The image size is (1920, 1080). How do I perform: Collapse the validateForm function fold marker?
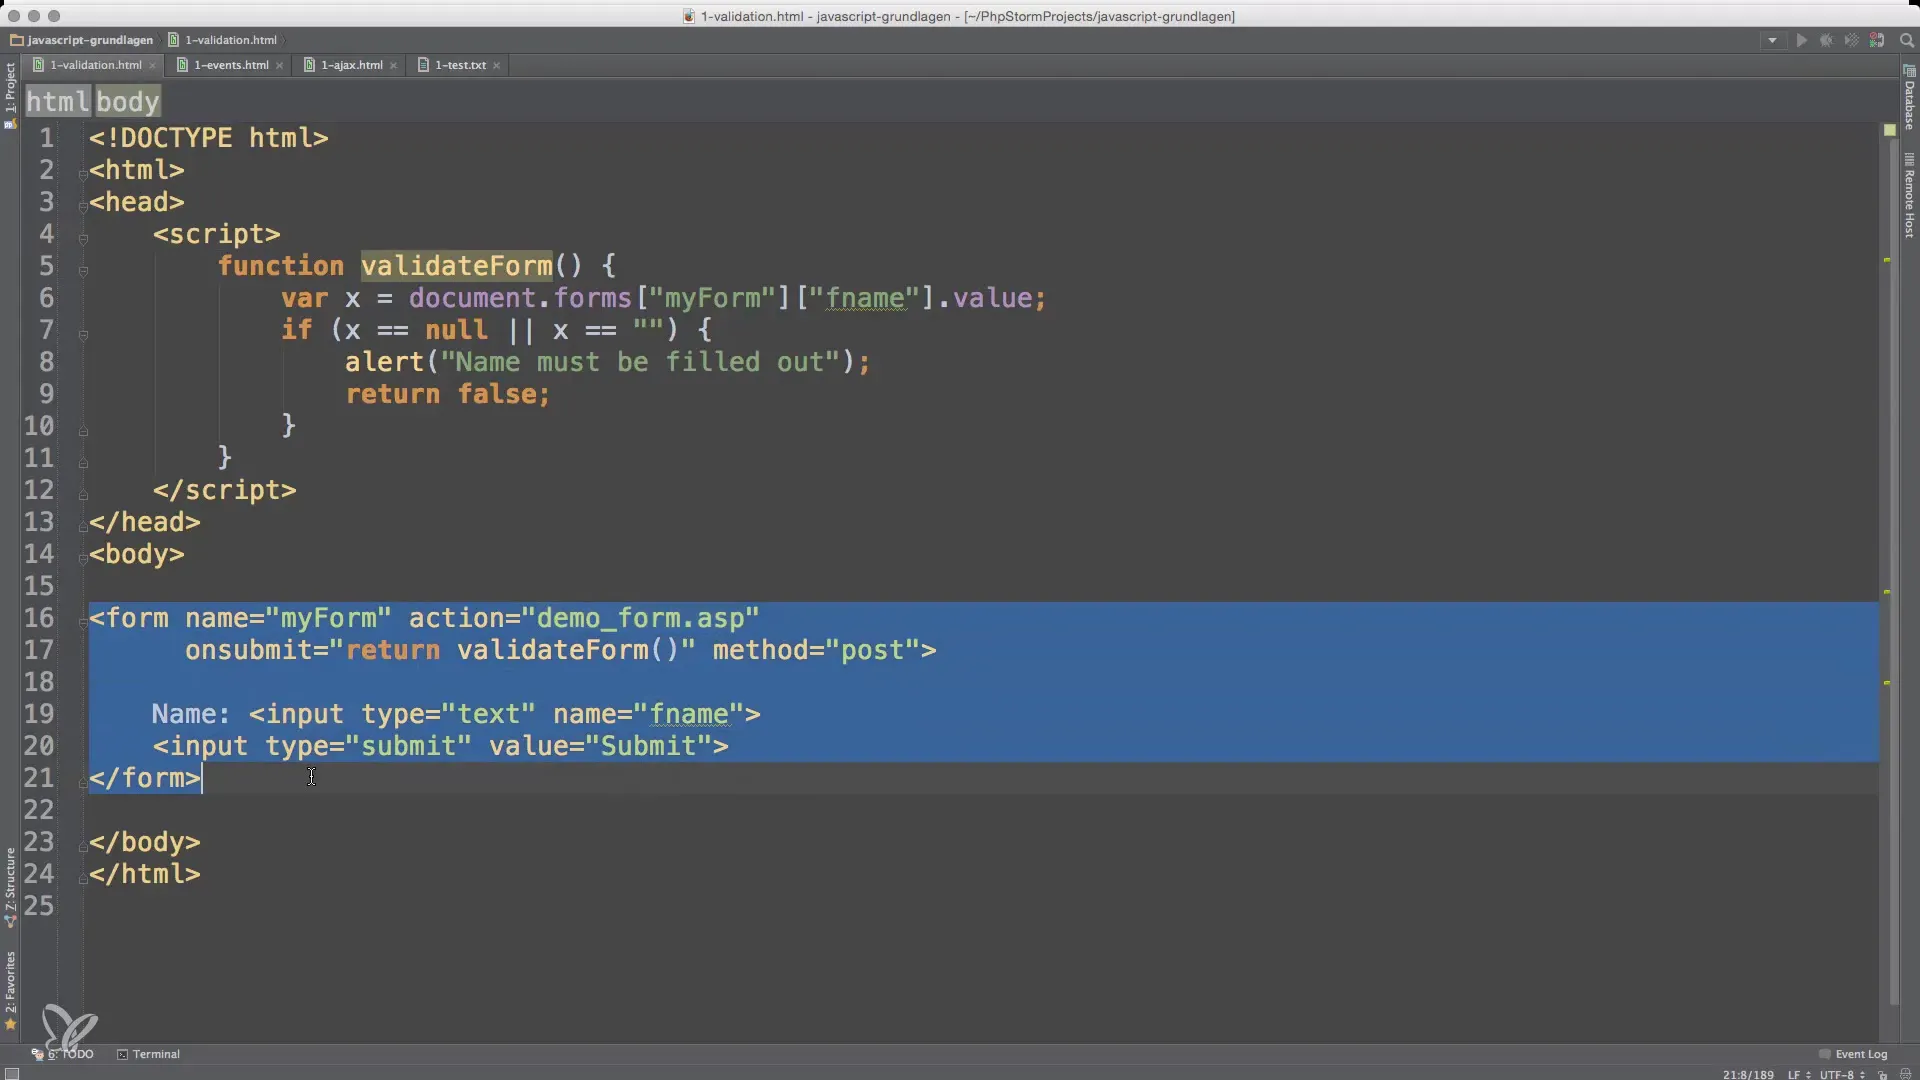[83, 271]
